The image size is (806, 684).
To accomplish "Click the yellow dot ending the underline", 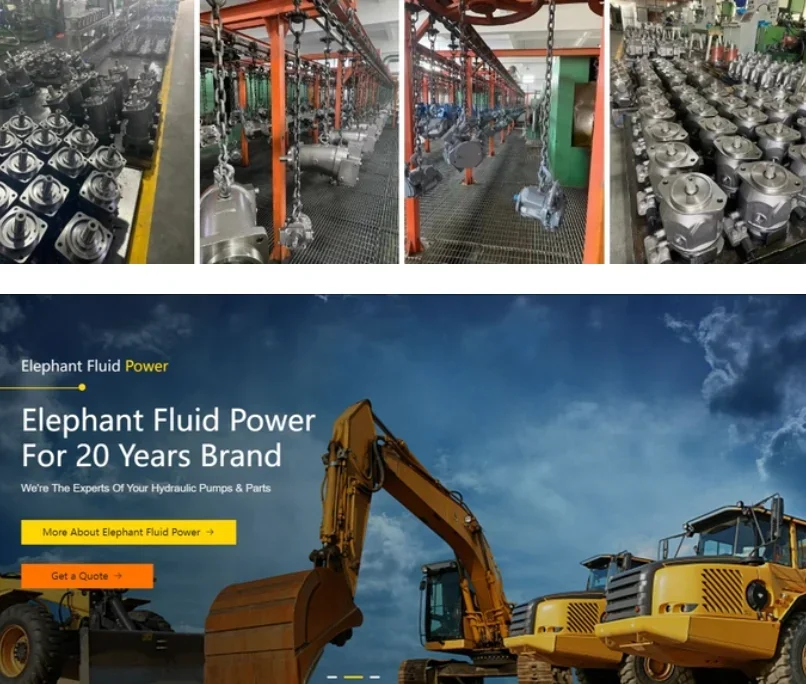I will click(82, 387).
